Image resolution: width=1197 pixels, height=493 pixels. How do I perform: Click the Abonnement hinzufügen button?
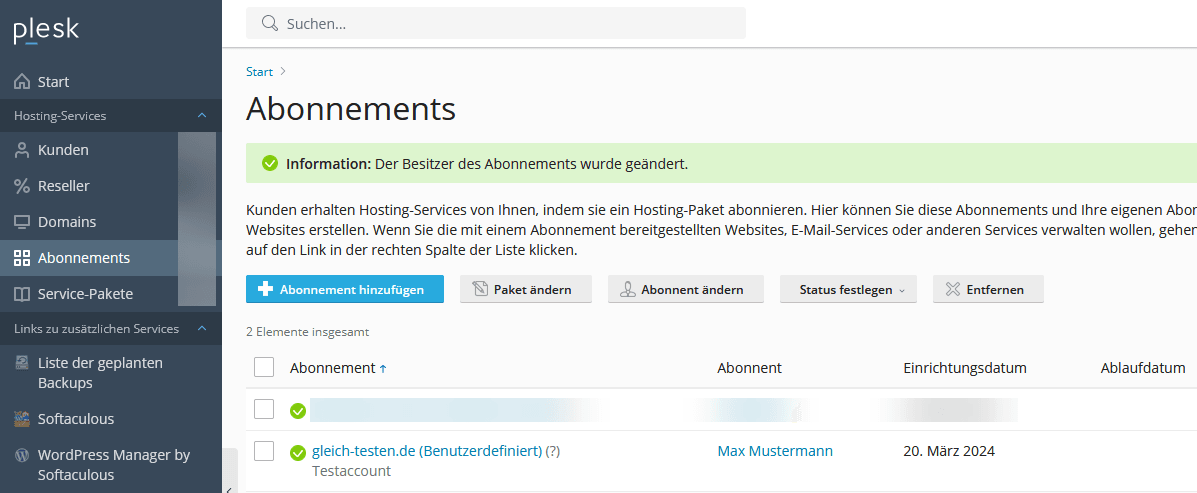(x=344, y=290)
